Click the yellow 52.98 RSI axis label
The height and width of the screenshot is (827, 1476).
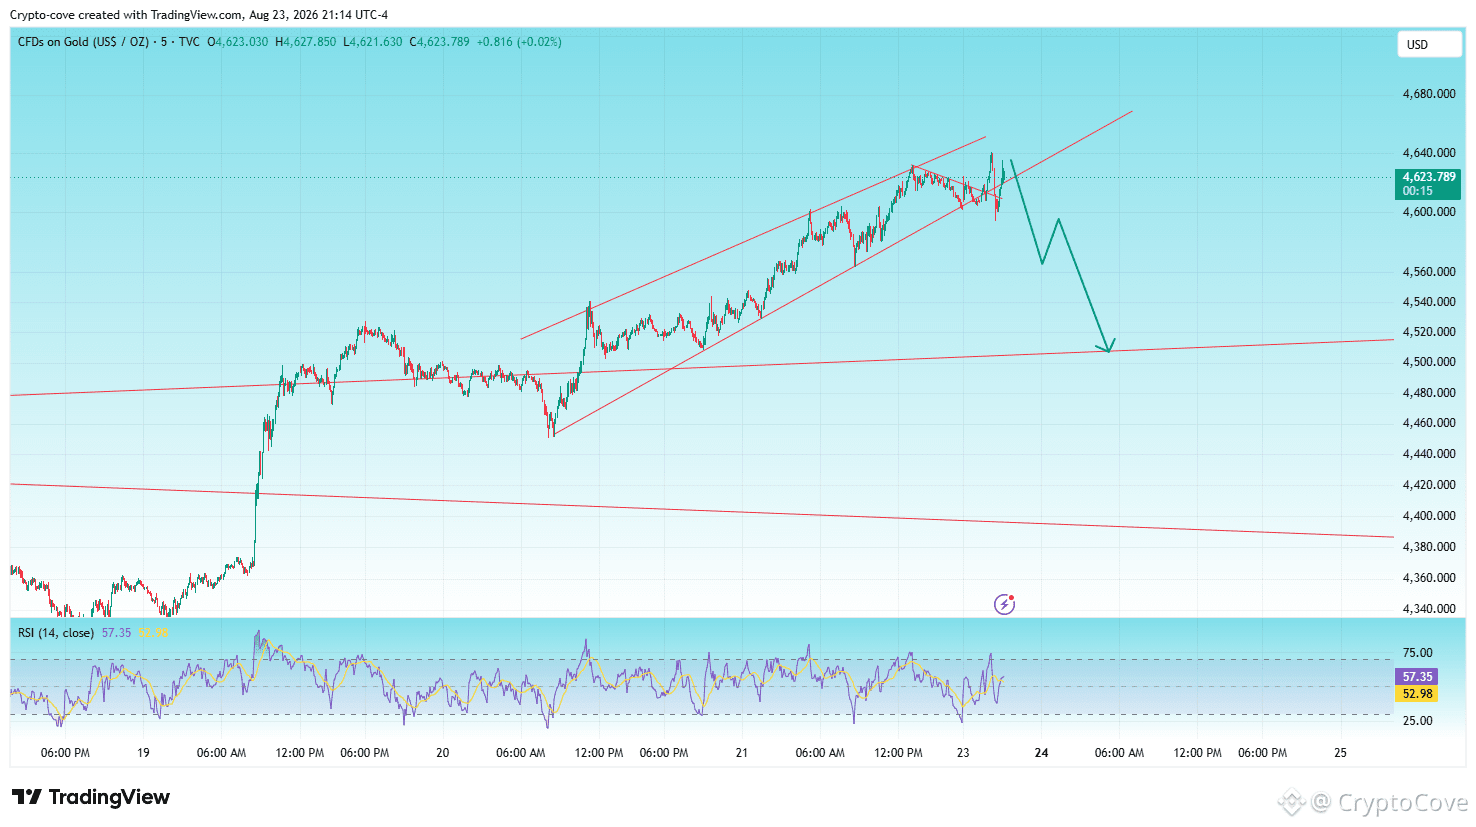tap(1417, 694)
